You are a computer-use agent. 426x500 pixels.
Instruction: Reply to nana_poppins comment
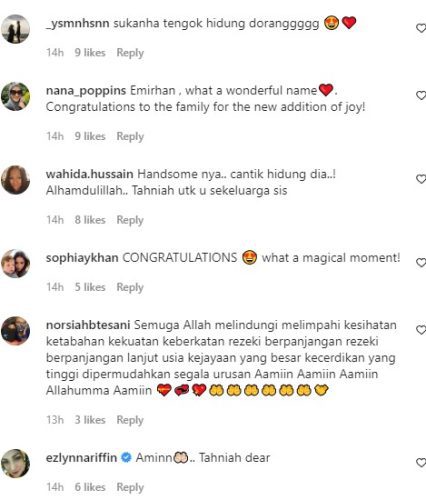coord(130,136)
